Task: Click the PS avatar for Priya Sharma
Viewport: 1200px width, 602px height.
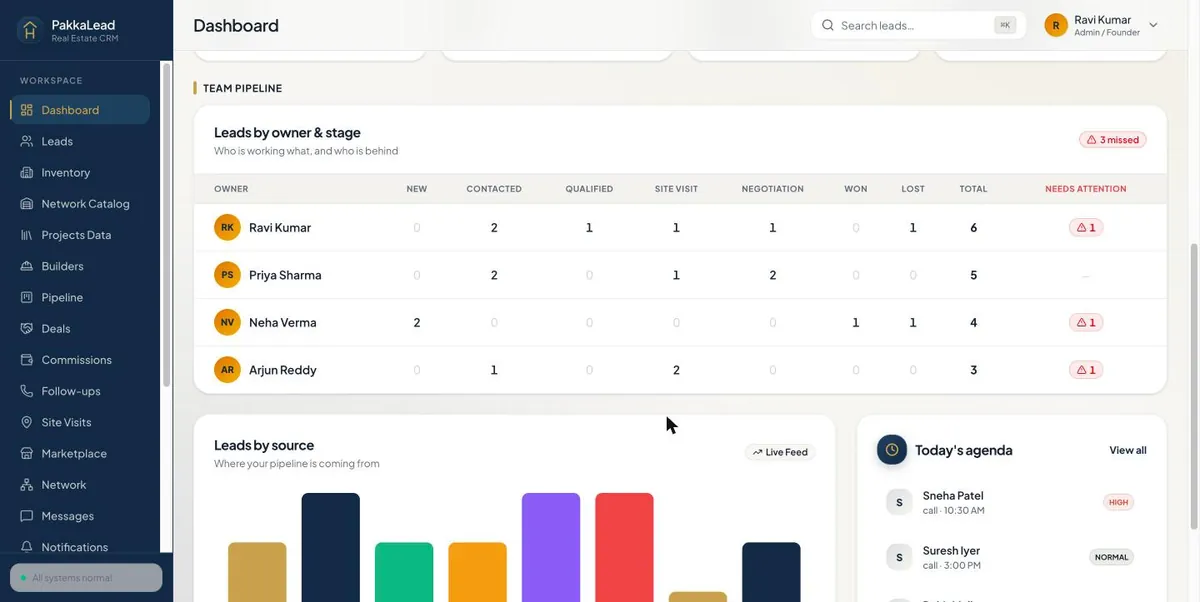Action: [228, 275]
